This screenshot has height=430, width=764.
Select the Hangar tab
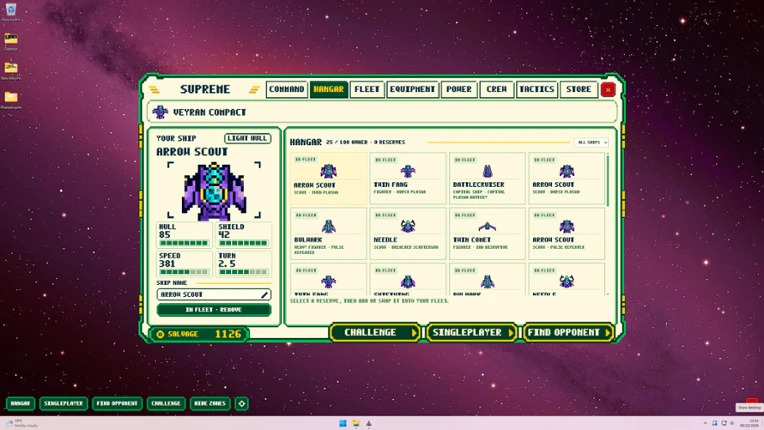click(329, 90)
